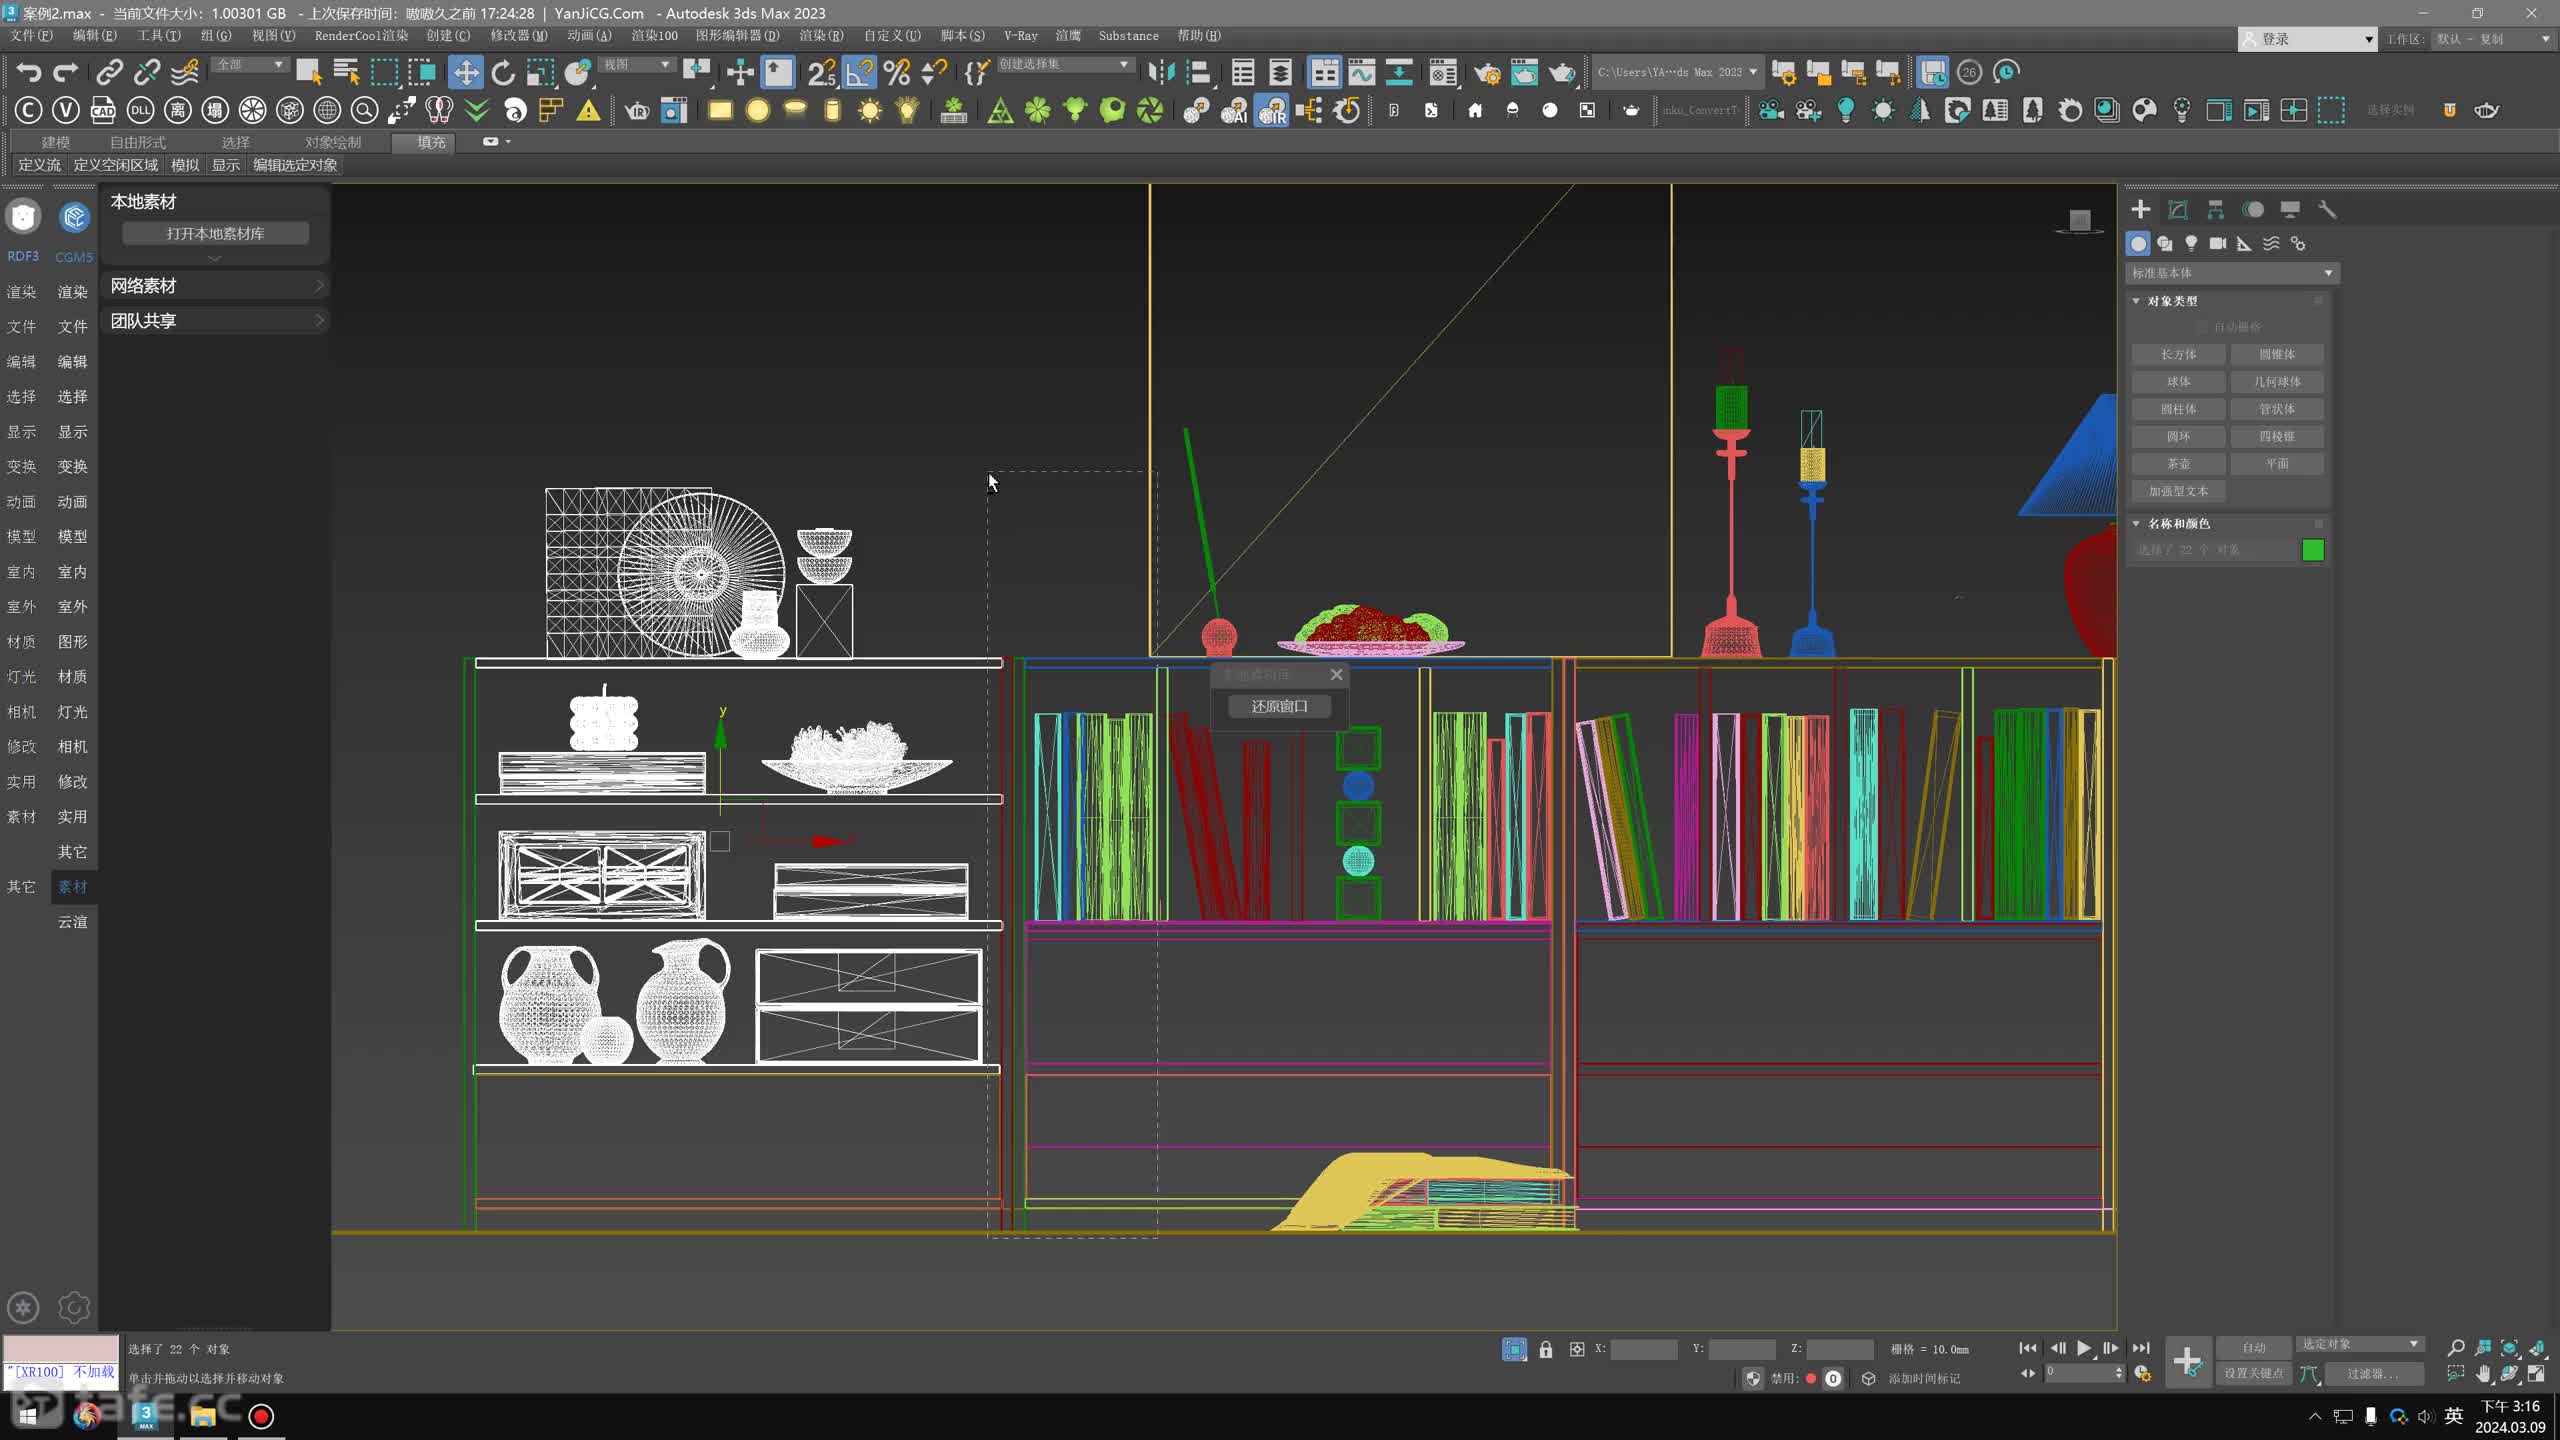Image resolution: width=2560 pixels, height=1440 pixels.
Task: Click the Select Object tool
Action: click(308, 72)
